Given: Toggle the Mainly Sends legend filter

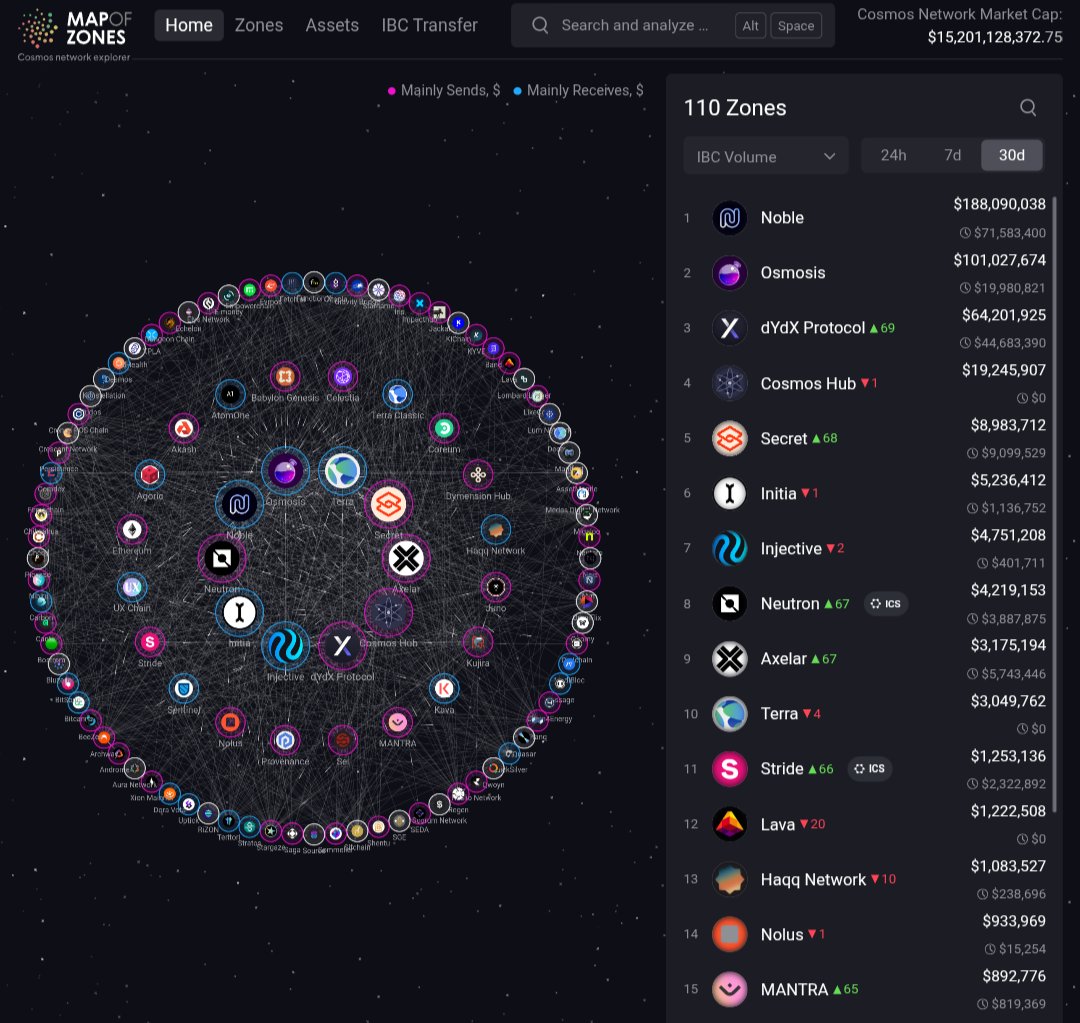Looking at the screenshot, I should pos(441,90).
